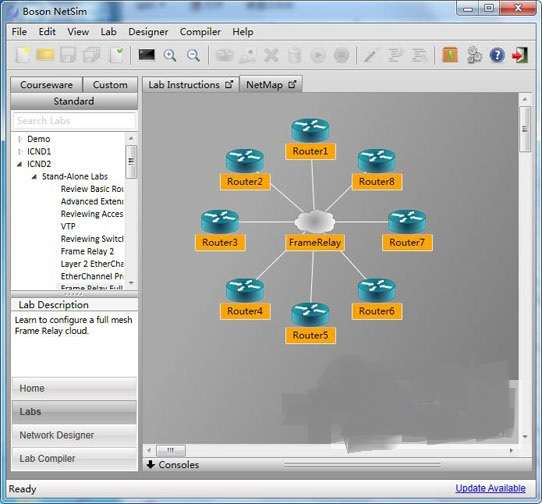Expand the ICND1 tree node

point(20,151)
